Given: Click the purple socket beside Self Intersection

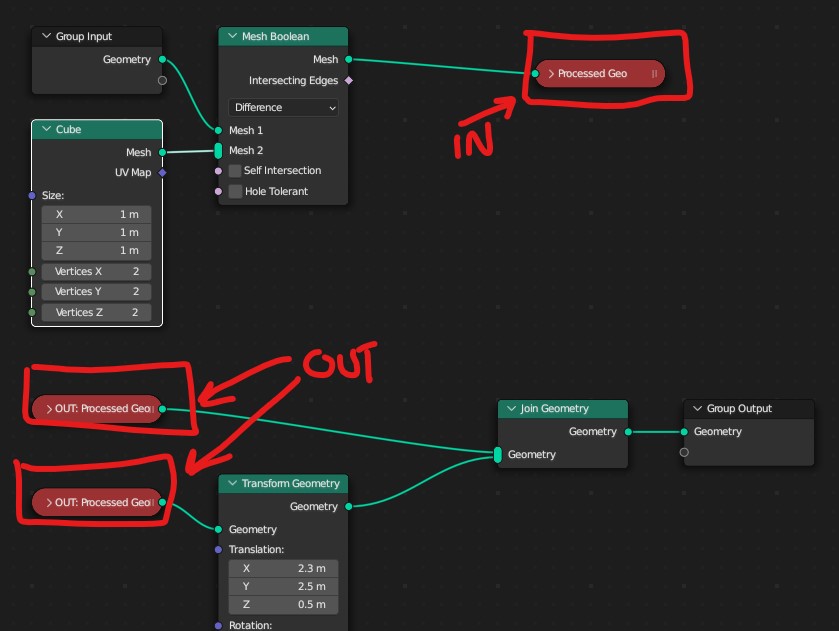Looking at the screenshot, I should coord(218,171).
